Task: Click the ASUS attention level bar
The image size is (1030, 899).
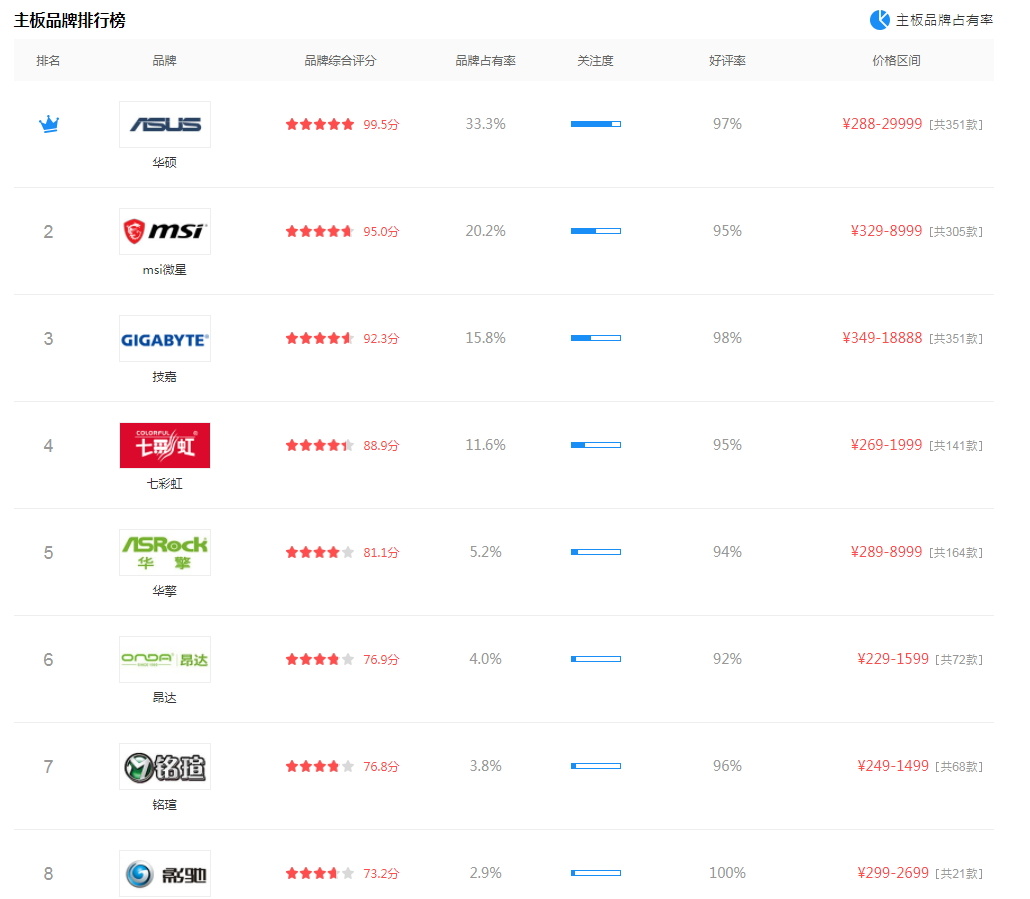Action: [596, 124]
